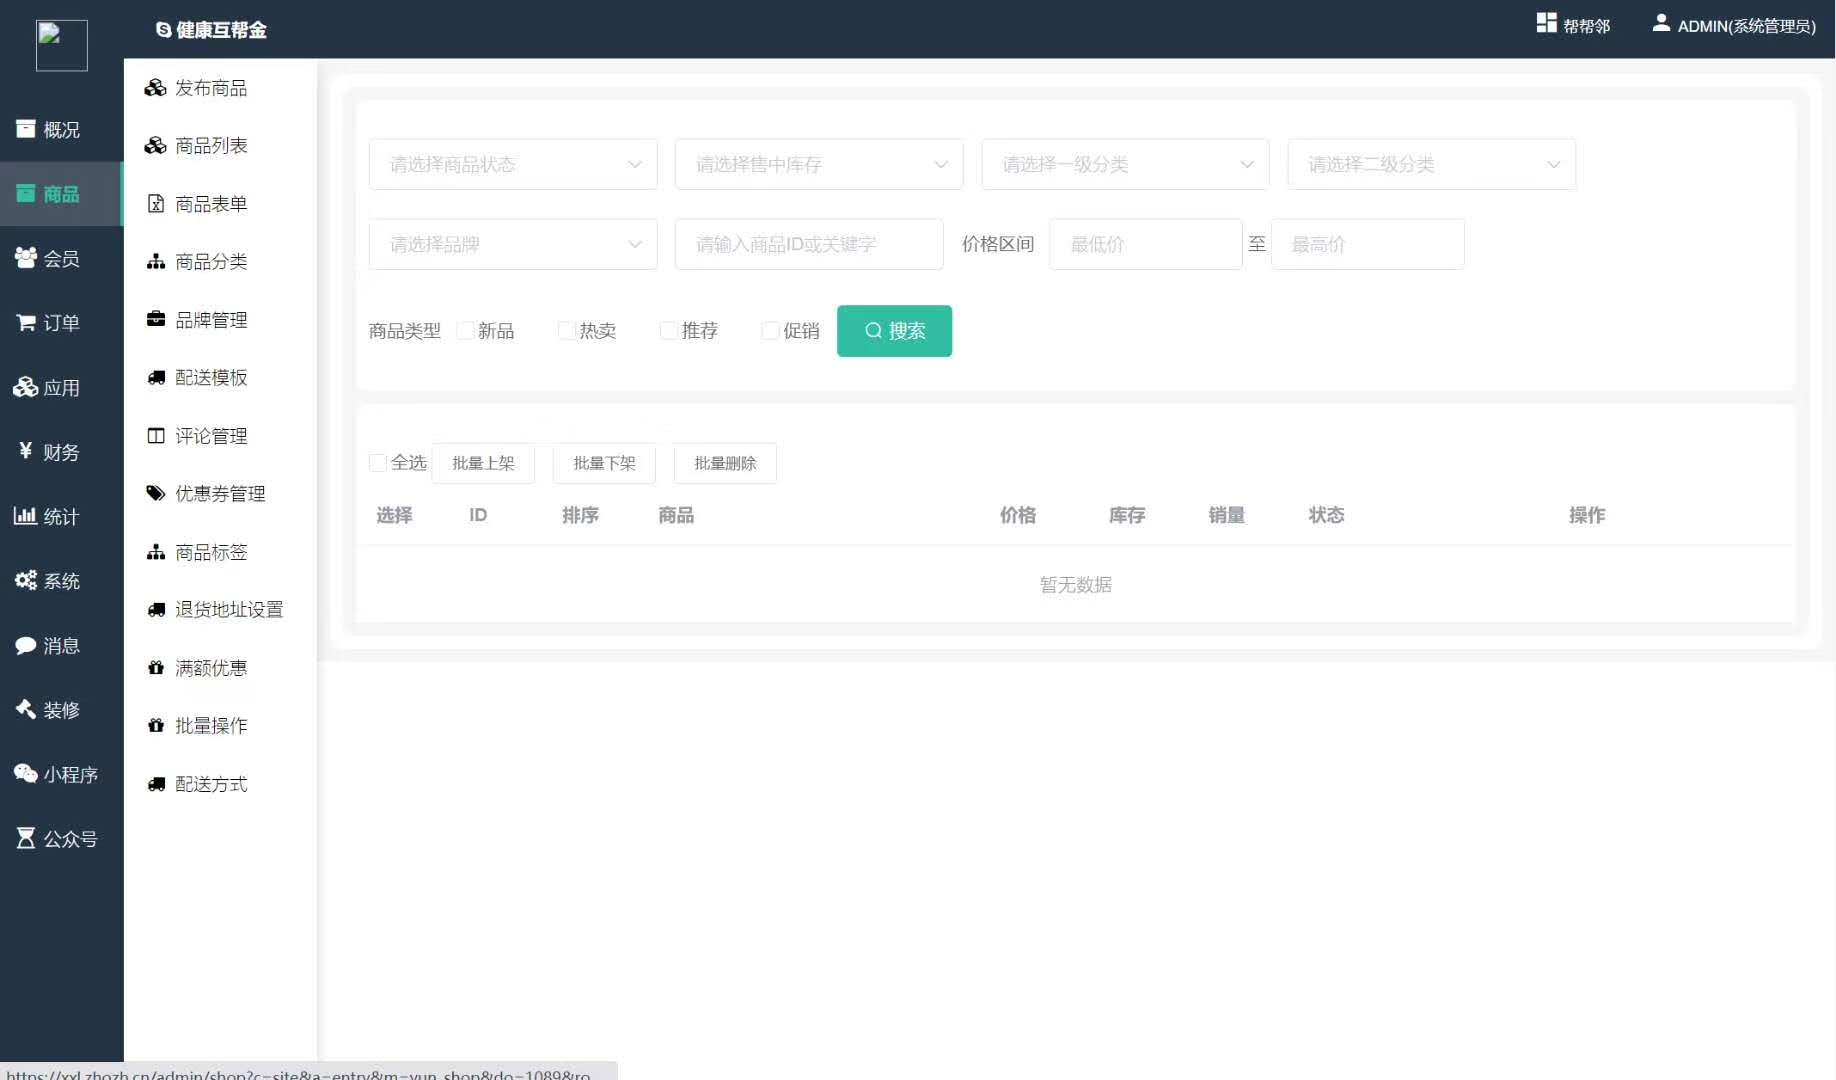Expand the 请选择售中库存 dropdown
The image size is (1836, 1080).
click(819, 164)
